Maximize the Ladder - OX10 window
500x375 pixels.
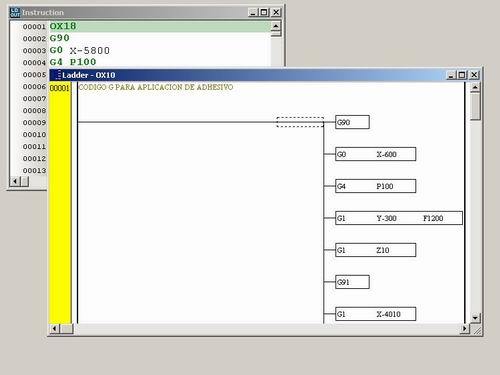(x=462, y=75)
